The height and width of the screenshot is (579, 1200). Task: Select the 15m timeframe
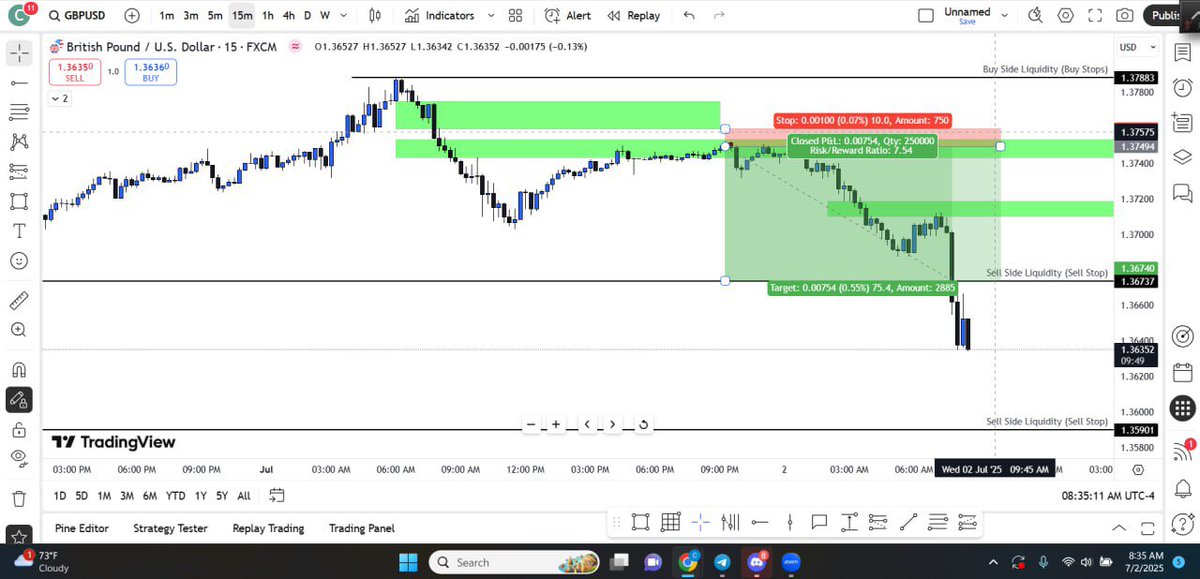point(242,16)
